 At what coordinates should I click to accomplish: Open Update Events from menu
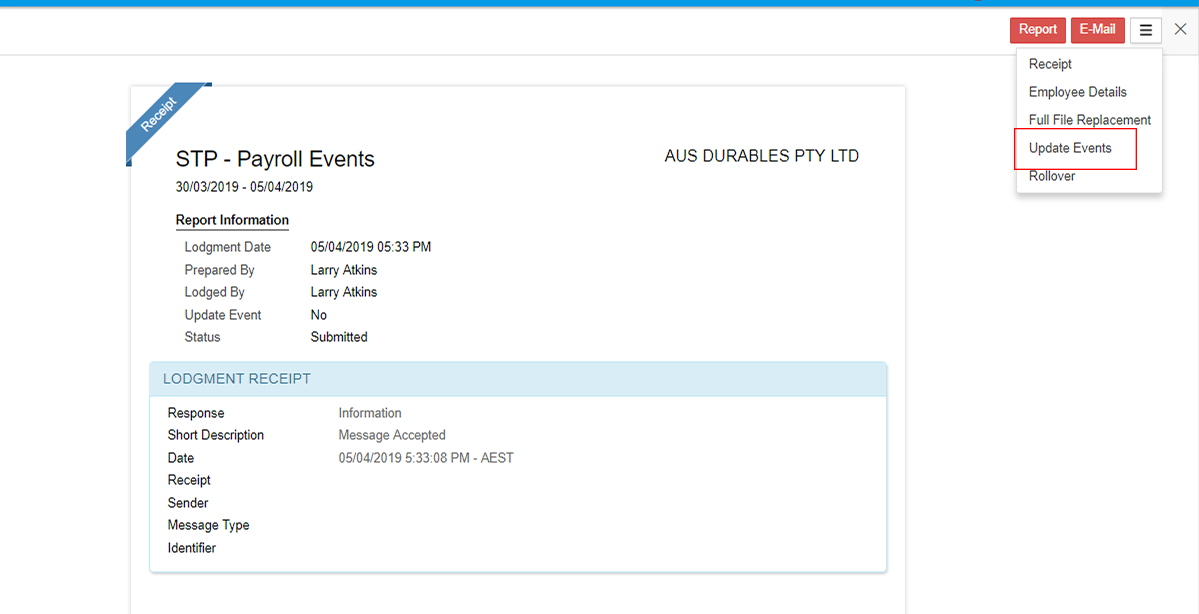click(1070, 148)
